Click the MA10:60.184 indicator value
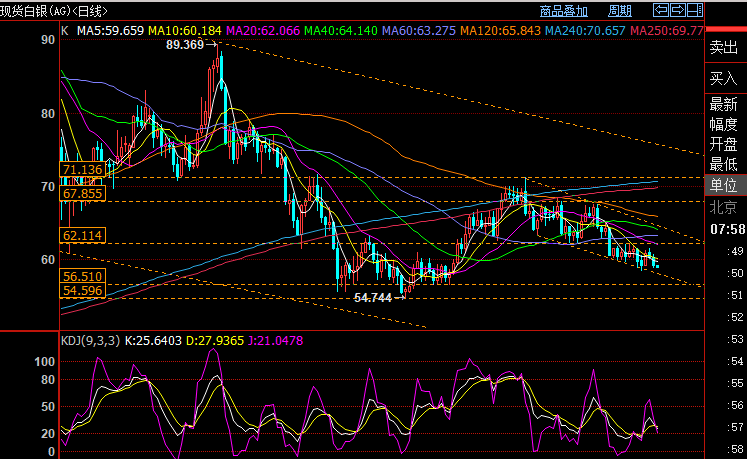 point(185,31)
